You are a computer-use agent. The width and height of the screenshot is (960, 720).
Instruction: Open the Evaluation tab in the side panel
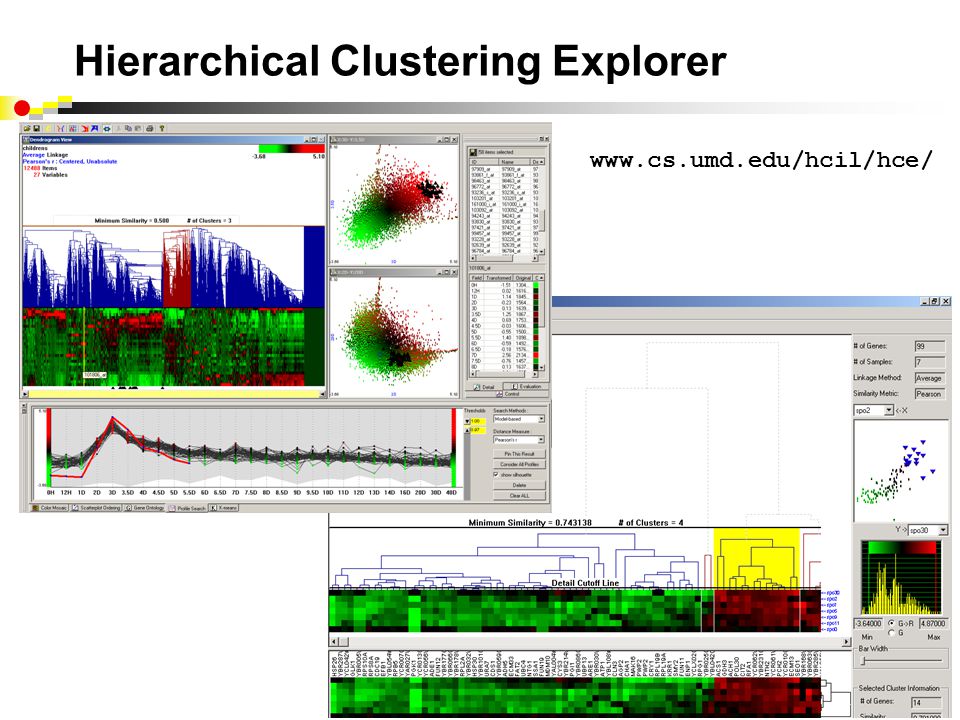tap(525, 387)
